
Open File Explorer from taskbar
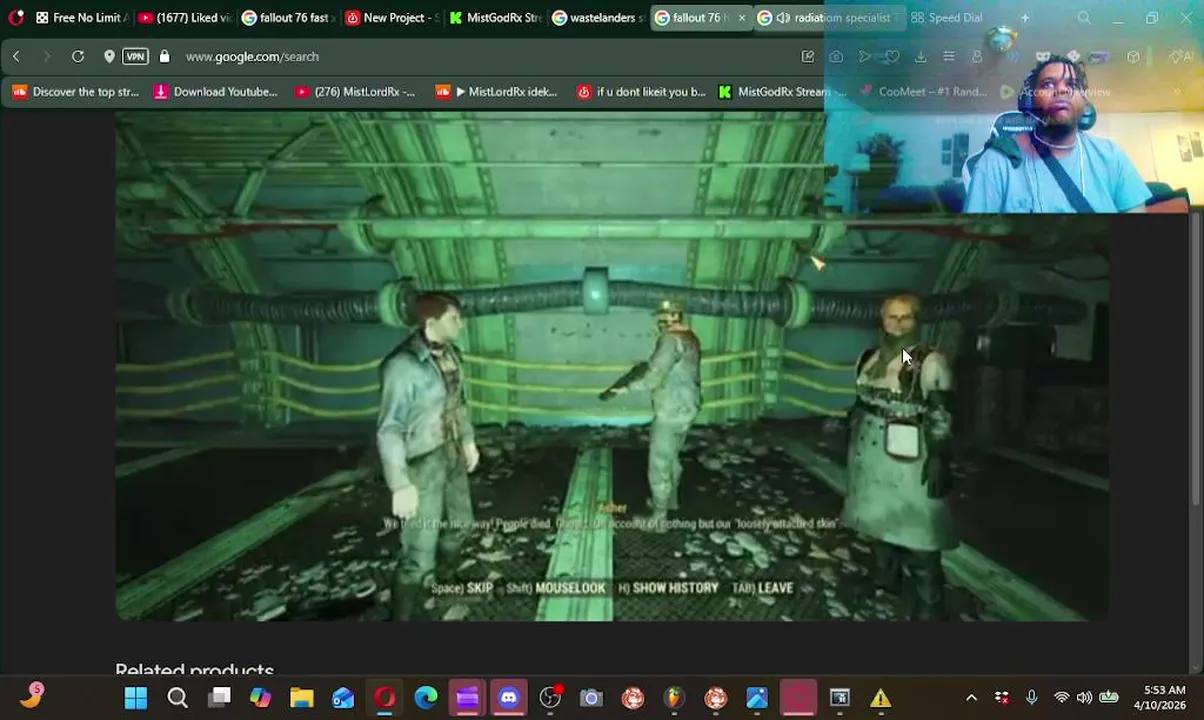click(302, 698)
